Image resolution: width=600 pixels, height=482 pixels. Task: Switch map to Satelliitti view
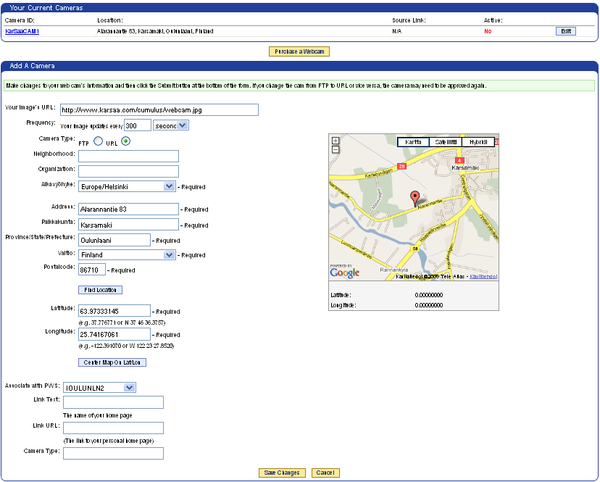pyautogui.click(x=443, y=142)
